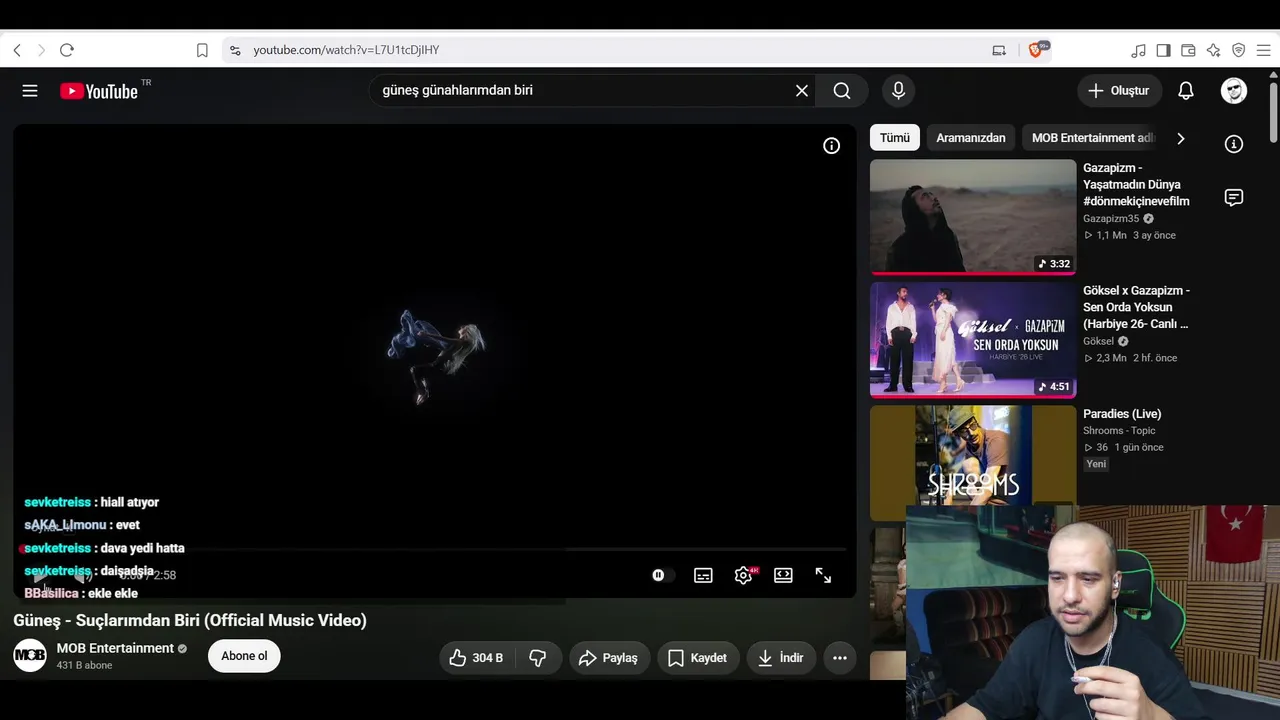Focus the browser address bar URL
1280x720 pixels.
(x=346, y=50)
